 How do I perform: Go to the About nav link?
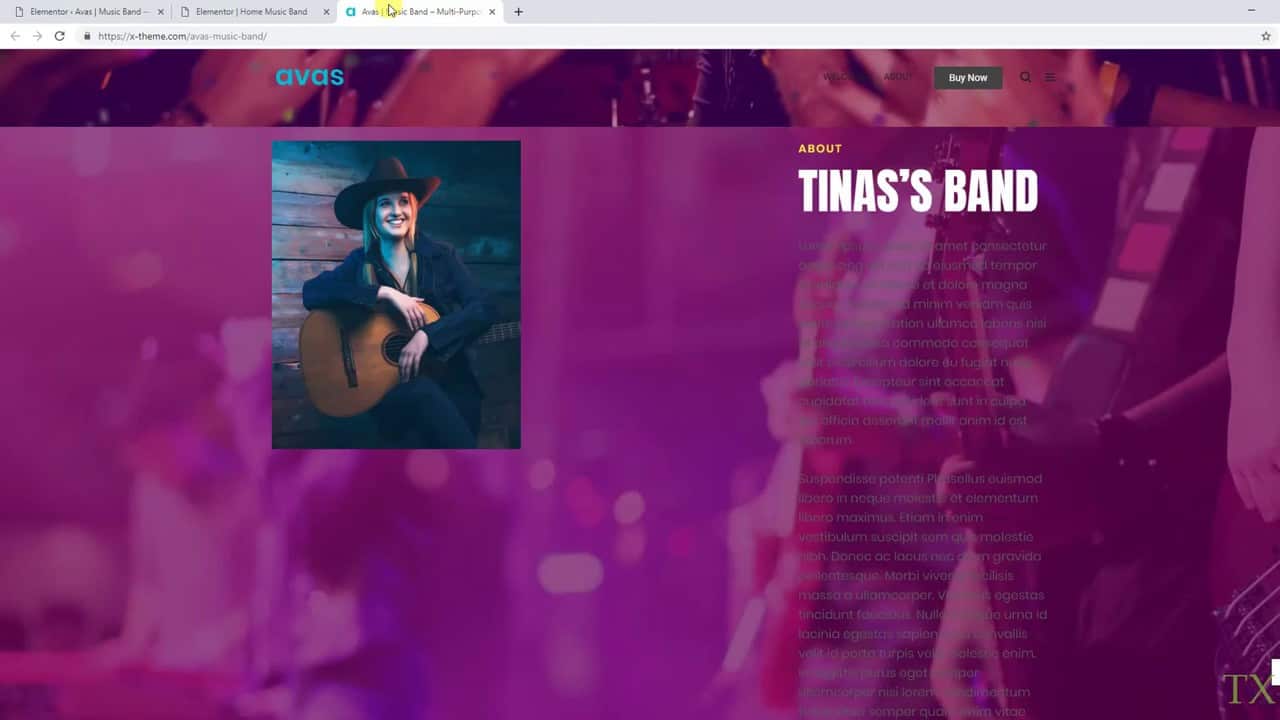[898, 77]
